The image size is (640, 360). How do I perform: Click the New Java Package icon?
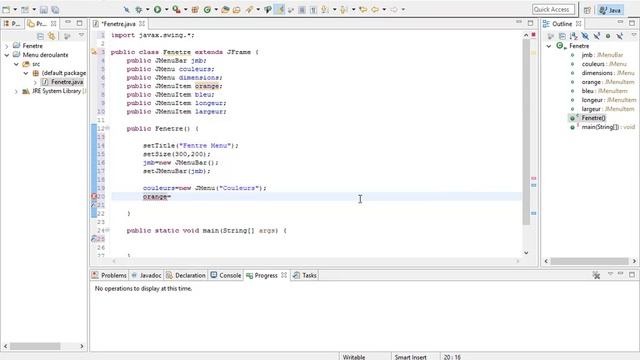(x=195, y=10)
